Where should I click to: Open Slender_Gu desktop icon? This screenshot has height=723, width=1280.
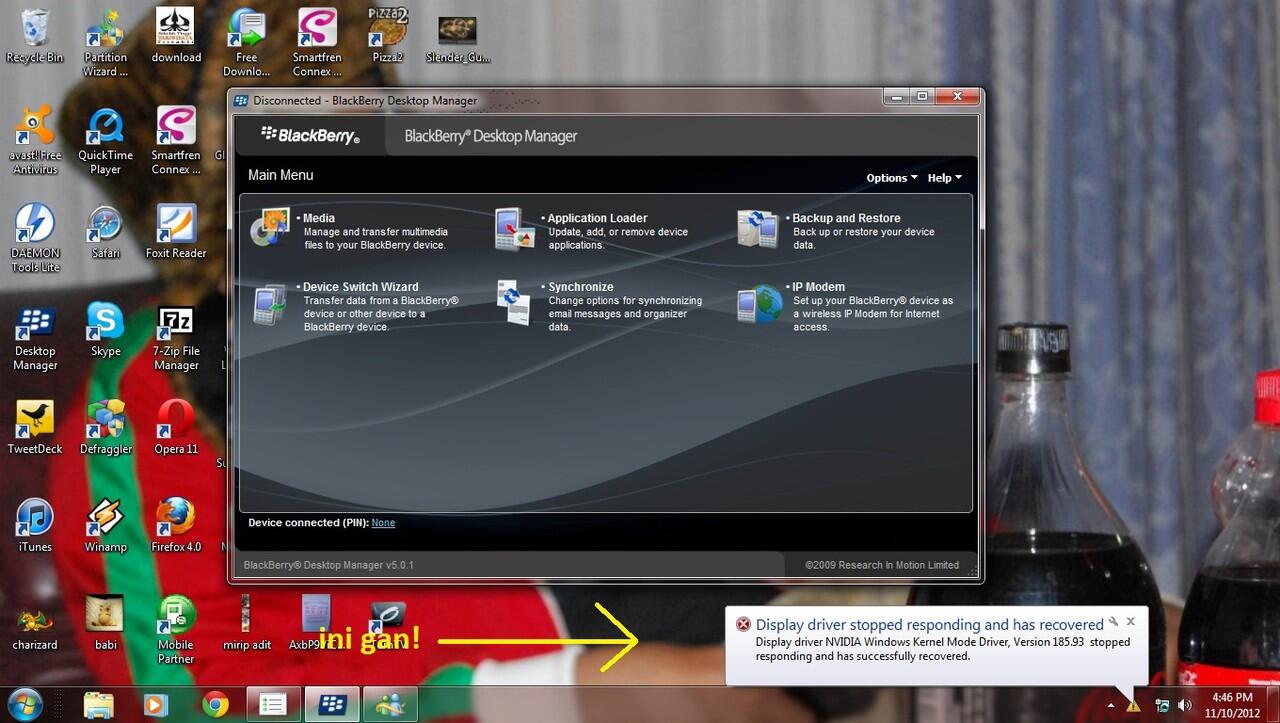[x=458, y=36]
